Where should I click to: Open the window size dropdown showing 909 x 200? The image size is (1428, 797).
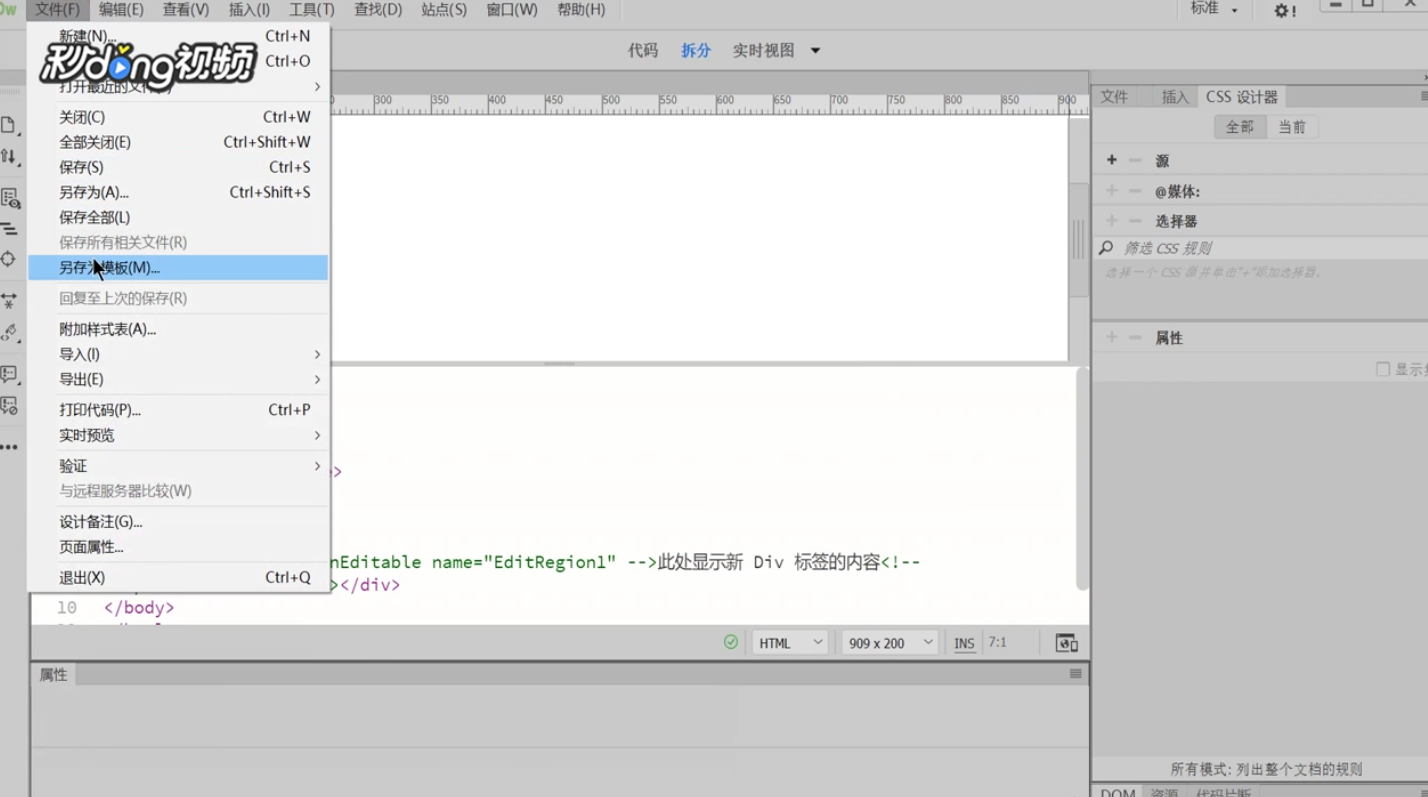click(x=888, y=641)
